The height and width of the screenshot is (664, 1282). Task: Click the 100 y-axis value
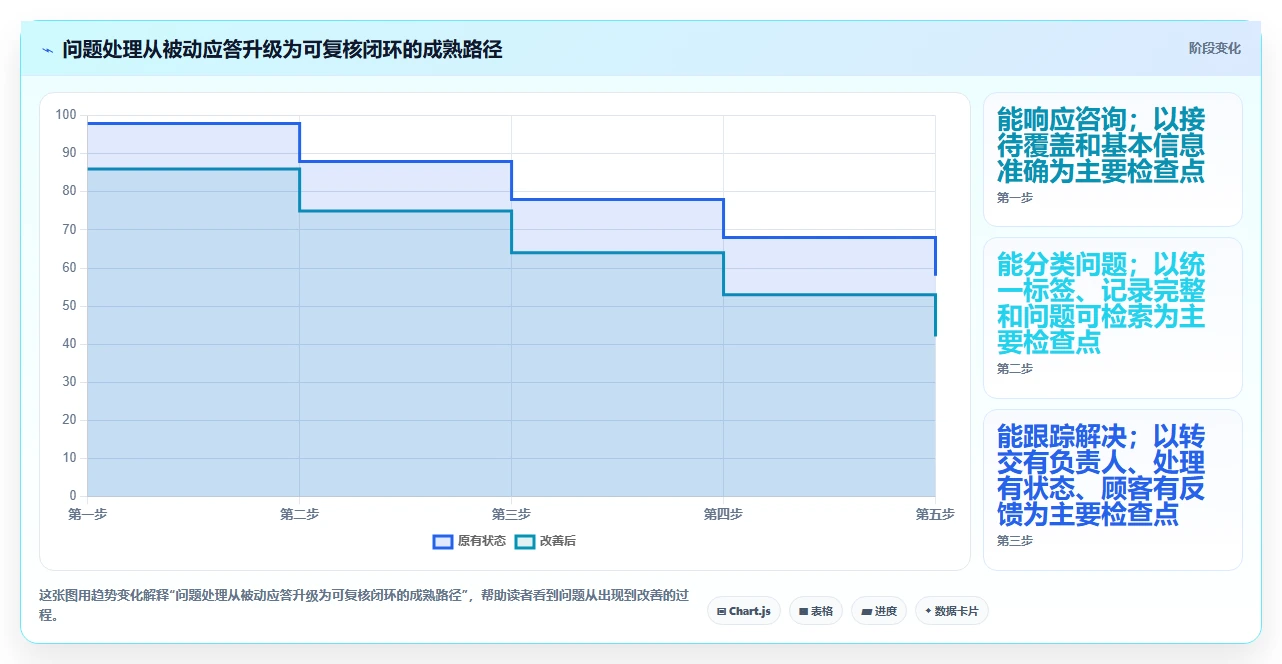point(66,115)
